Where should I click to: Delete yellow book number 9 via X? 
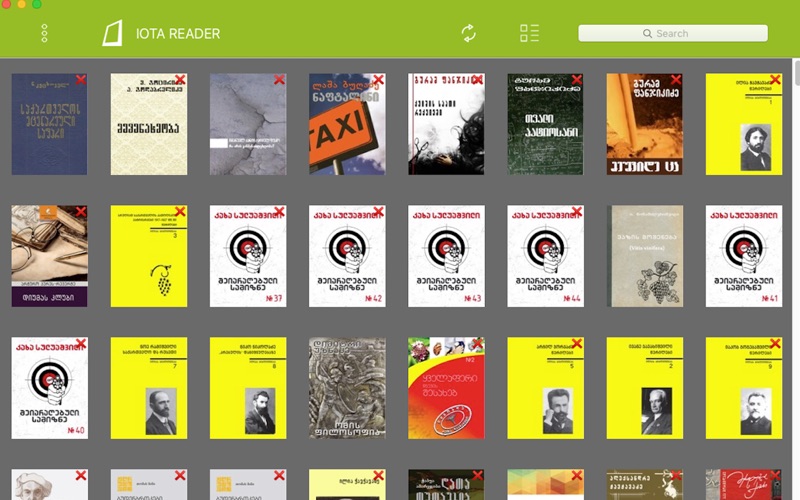[x=775, y=343]
